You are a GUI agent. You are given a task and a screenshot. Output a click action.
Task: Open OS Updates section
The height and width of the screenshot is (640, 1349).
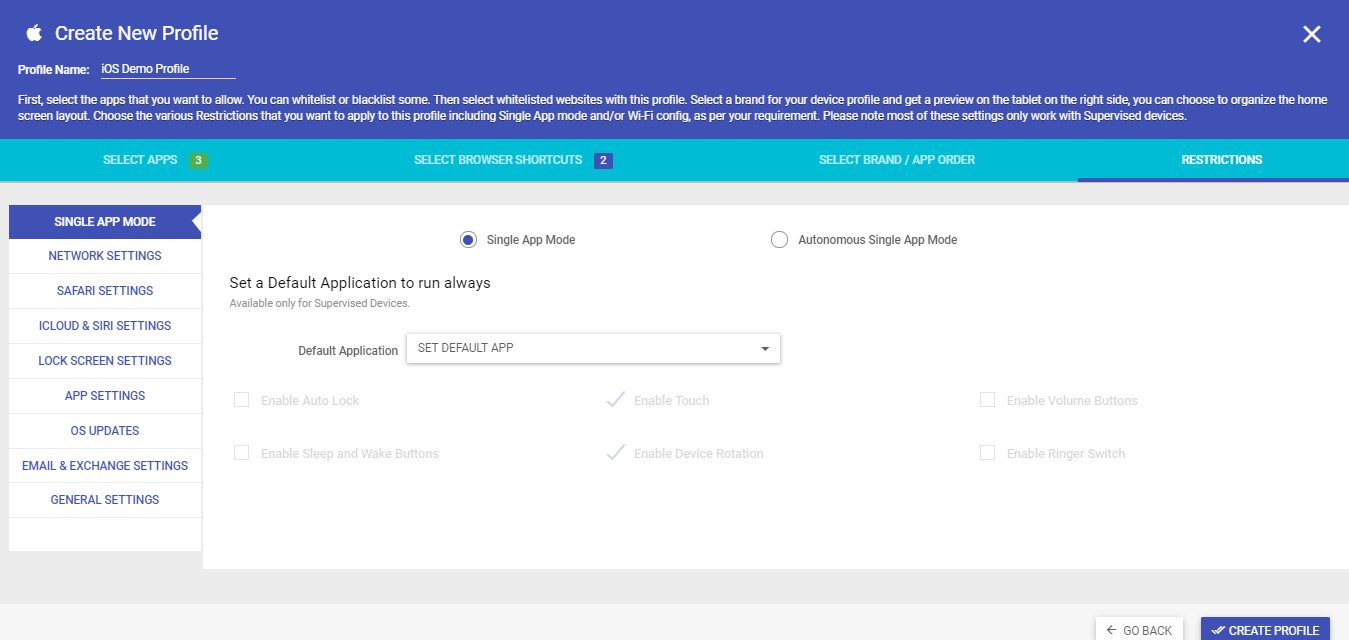tap(105, 431)
